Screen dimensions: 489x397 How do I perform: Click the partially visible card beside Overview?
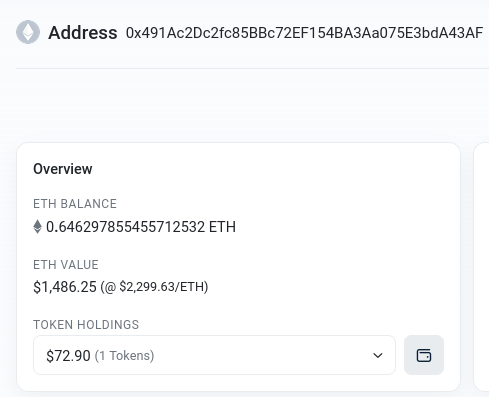click(x=481, y=267)
